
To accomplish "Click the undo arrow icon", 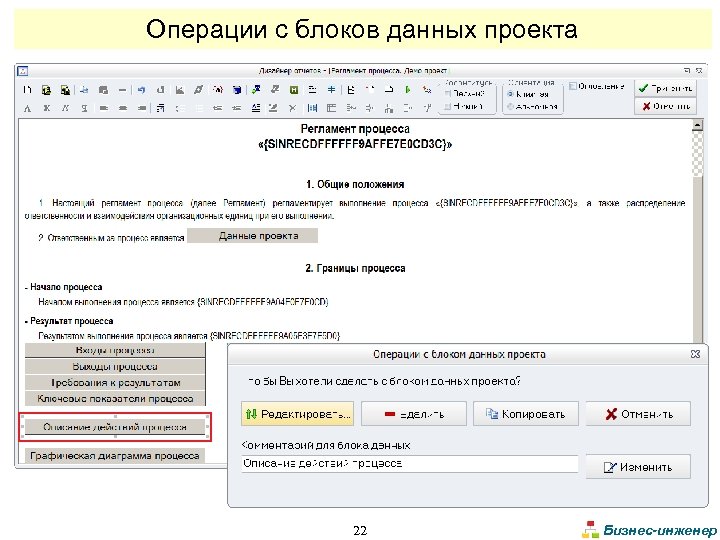I will [141, 90].
